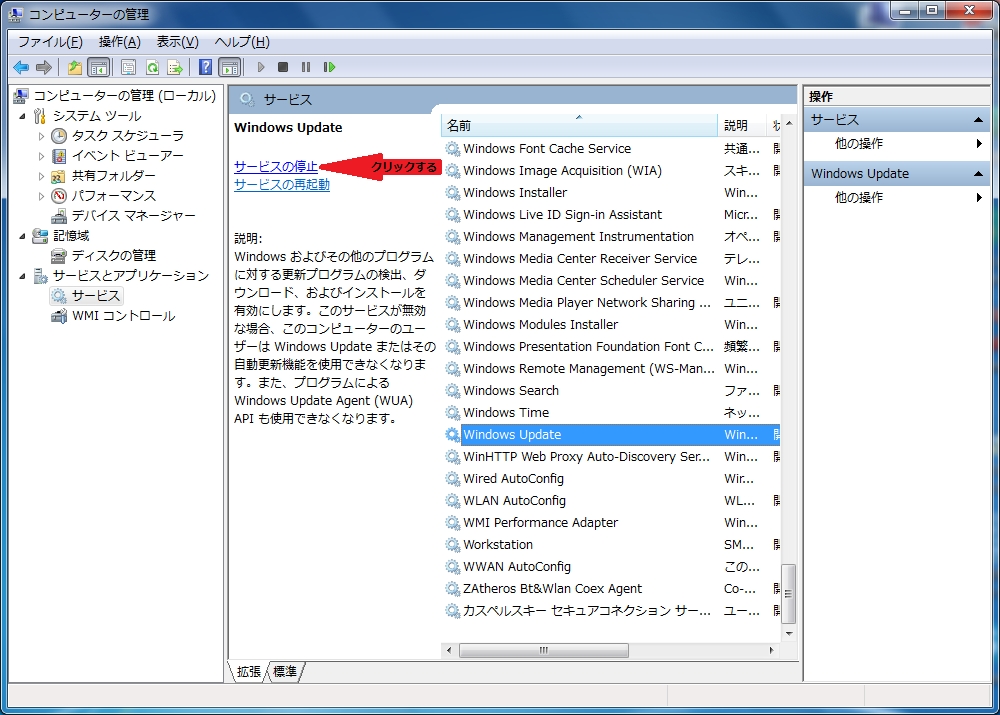This screenshot has width=1000, height=715.
Task: Select the Windows Search service row
Action: 612,390
